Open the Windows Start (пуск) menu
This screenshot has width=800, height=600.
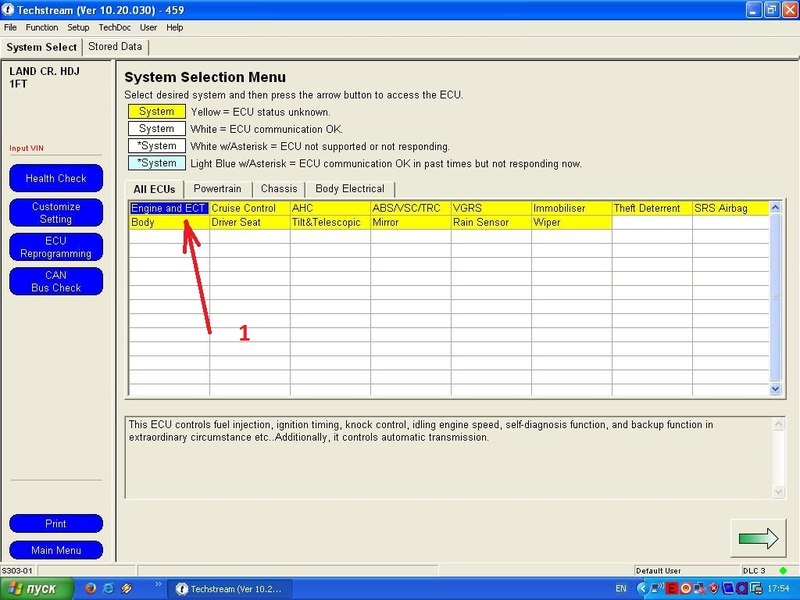point(33,589)
